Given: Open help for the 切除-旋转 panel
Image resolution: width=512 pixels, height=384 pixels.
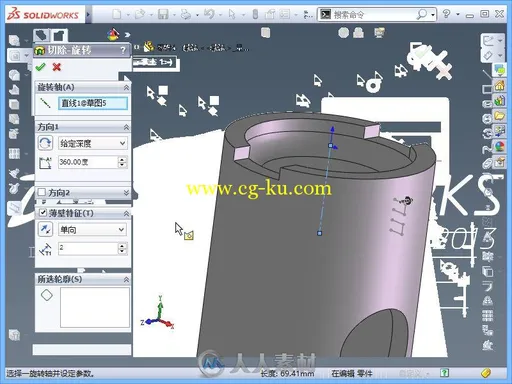Looking at the screenshot, I should coord(123,50).
